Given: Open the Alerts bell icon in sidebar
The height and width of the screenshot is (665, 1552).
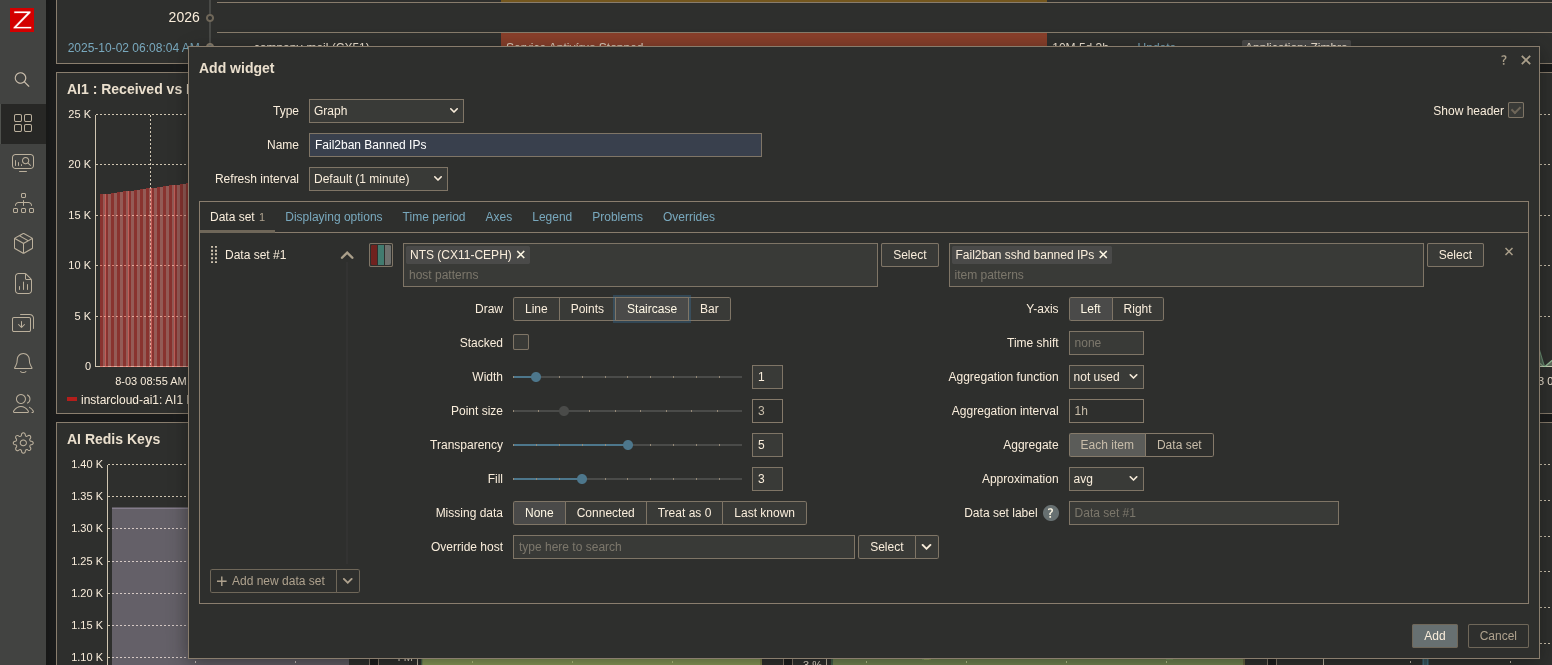Looking at the screenshot, I should [x=23, y=363].
